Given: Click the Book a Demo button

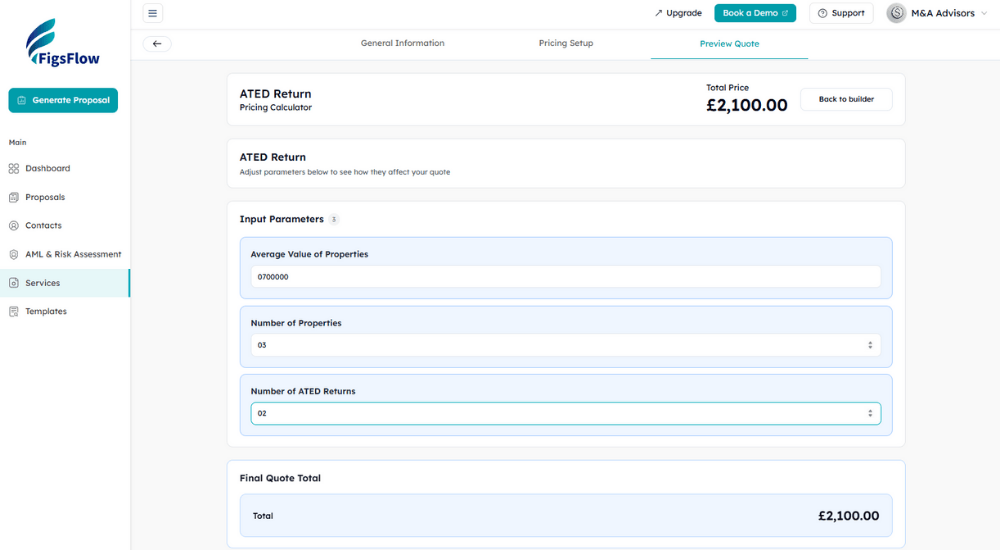Looking at the screenshot, I should (x=755, y=13).
